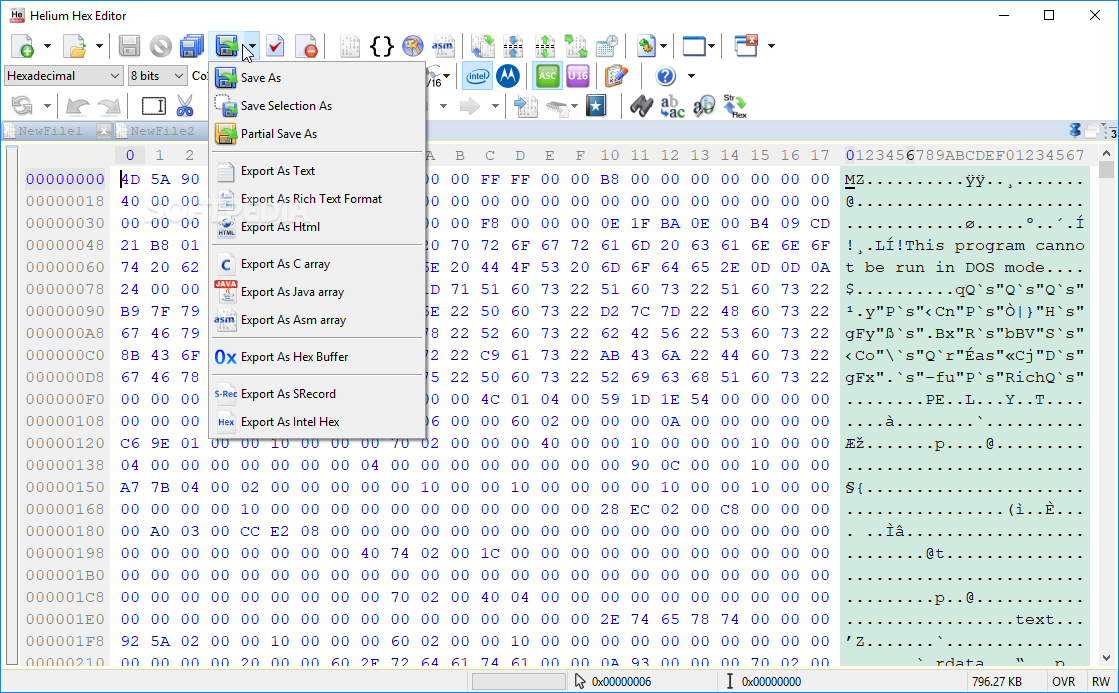Click the clipboard with pencil icon
This screenshot has width=1119, height=693.
coord(616,76)
